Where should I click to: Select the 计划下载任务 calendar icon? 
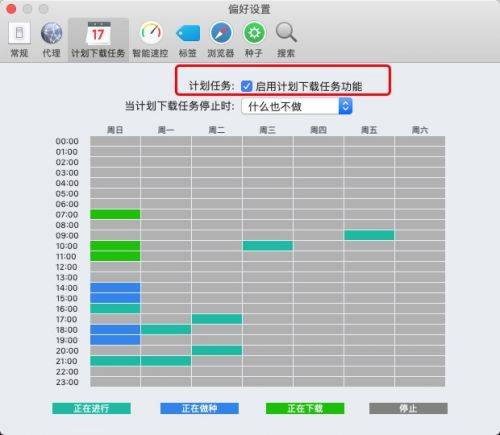(x=98, y=33)
